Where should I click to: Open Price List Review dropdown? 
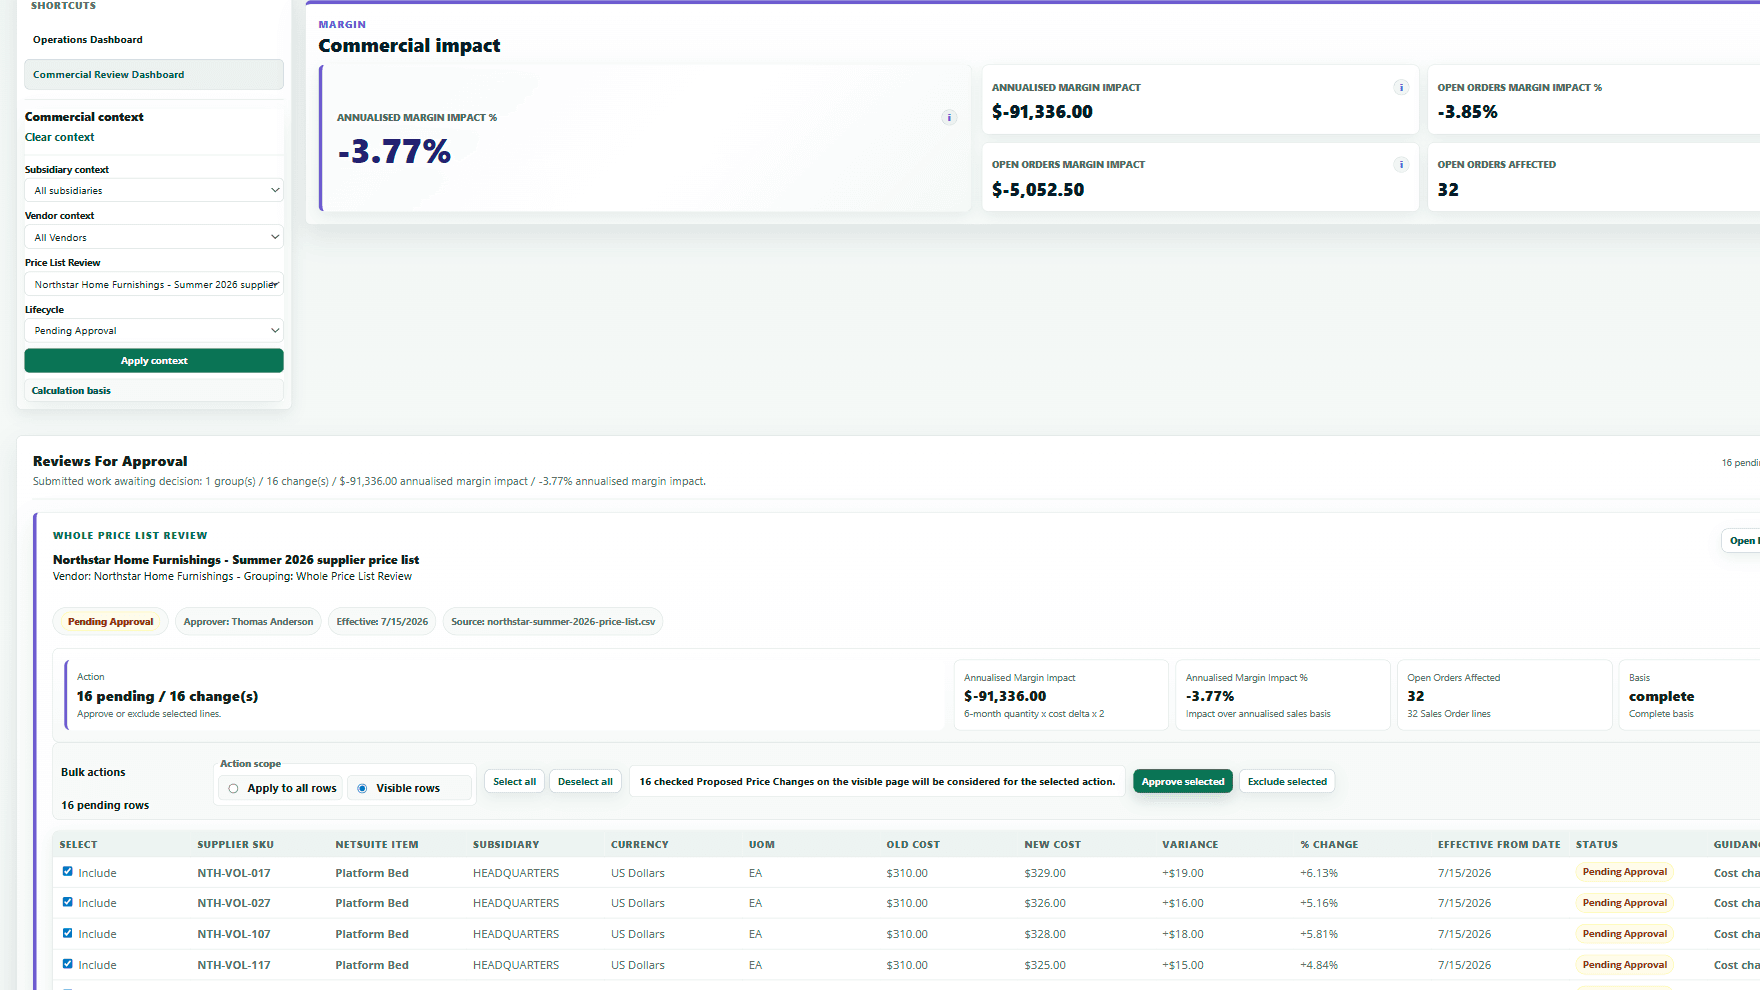(x=154, y=285)
